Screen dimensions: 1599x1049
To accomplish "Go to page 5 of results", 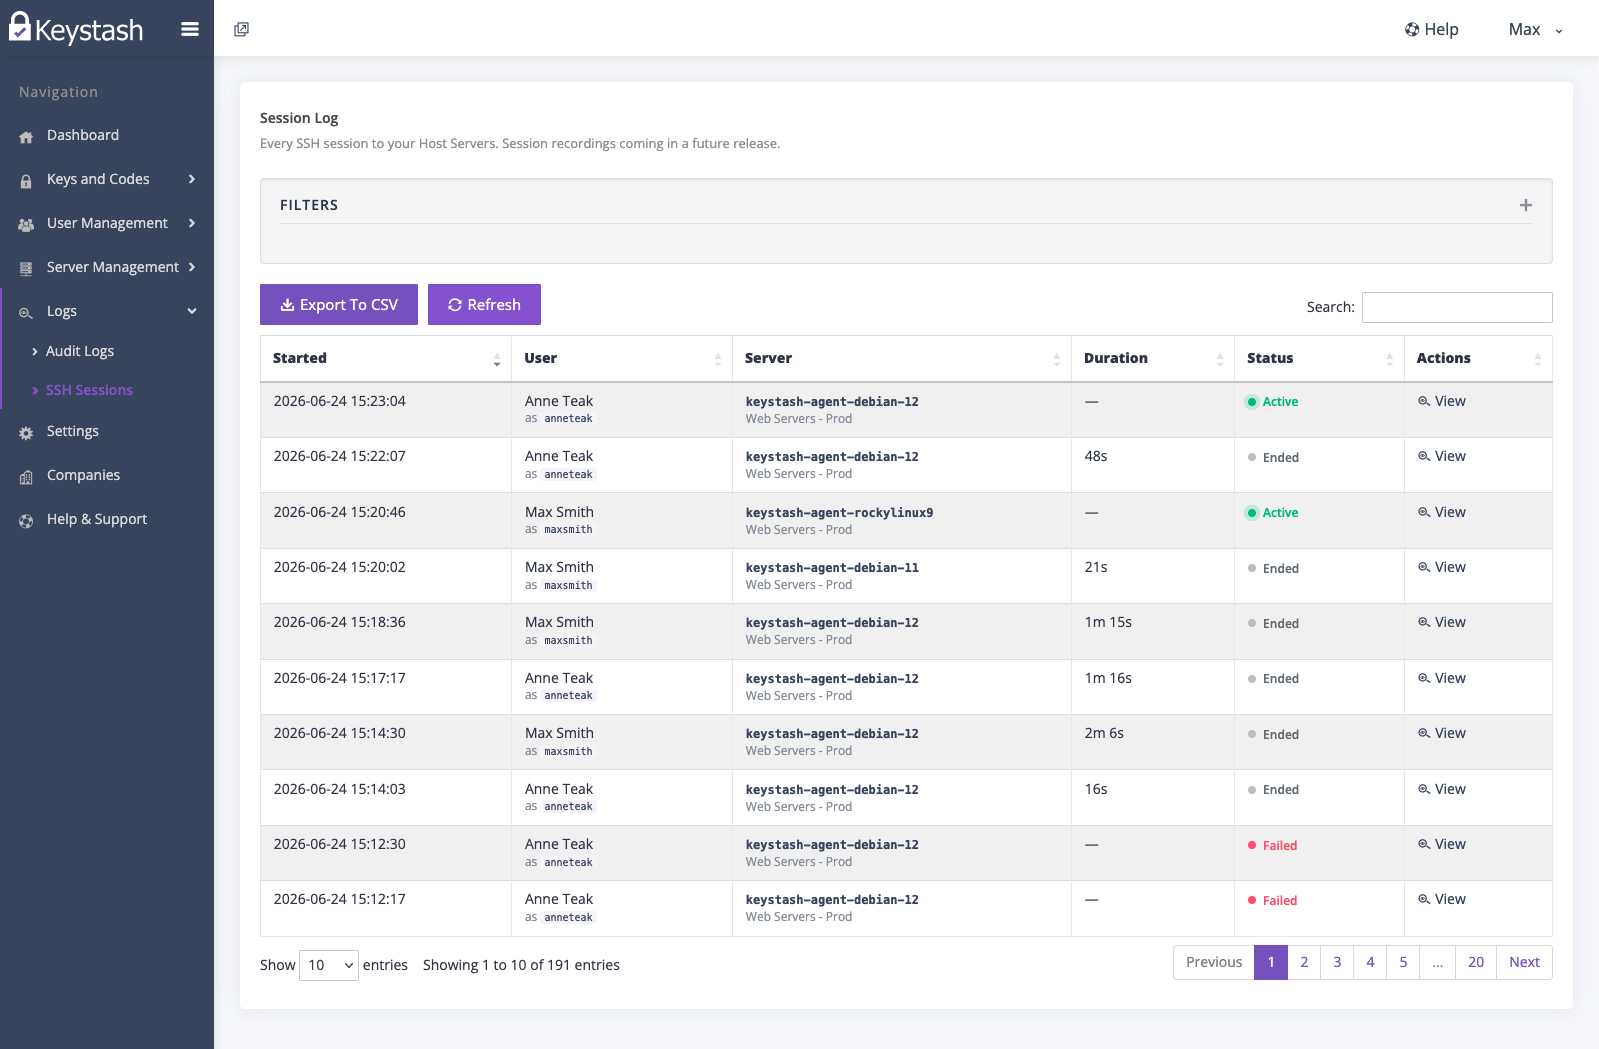I will point(1403,962).
